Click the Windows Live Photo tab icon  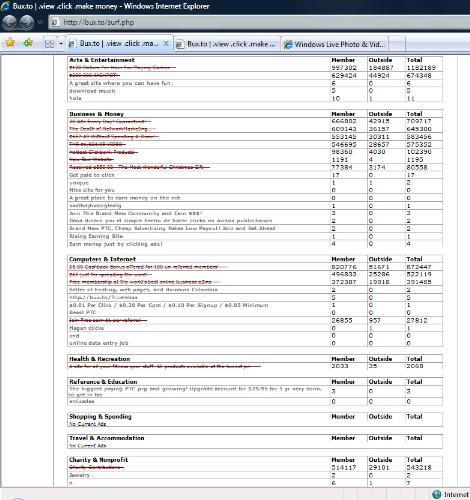pyautogui.click(x=288, y=44)
